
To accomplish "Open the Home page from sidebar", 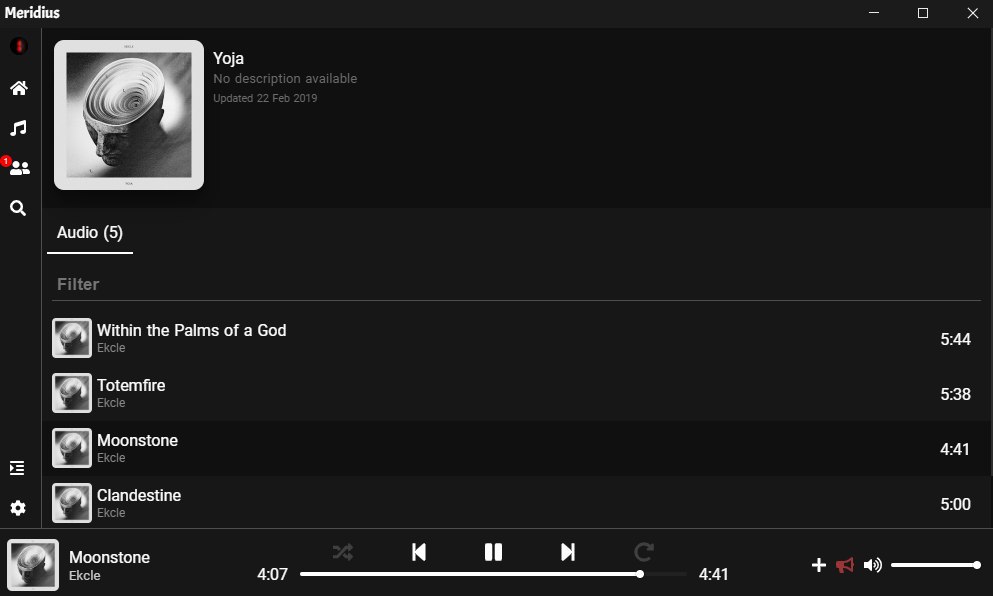I will pyautogui.click(x=18, y=88).
